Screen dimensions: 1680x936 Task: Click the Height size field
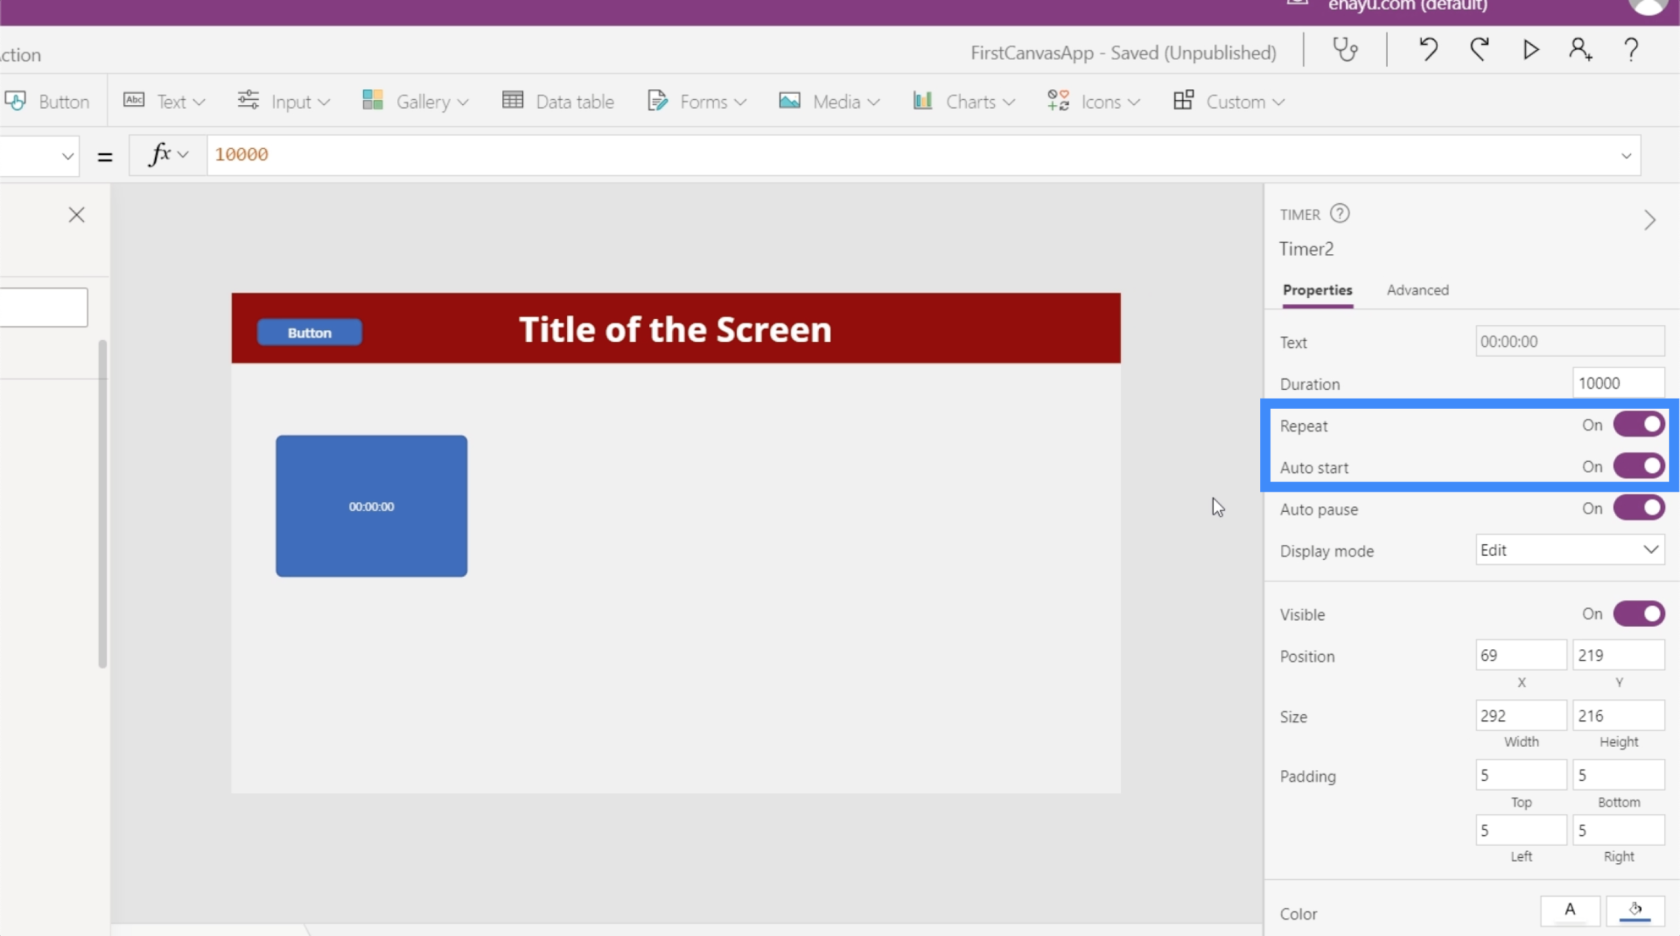[x=1618, y=715]
